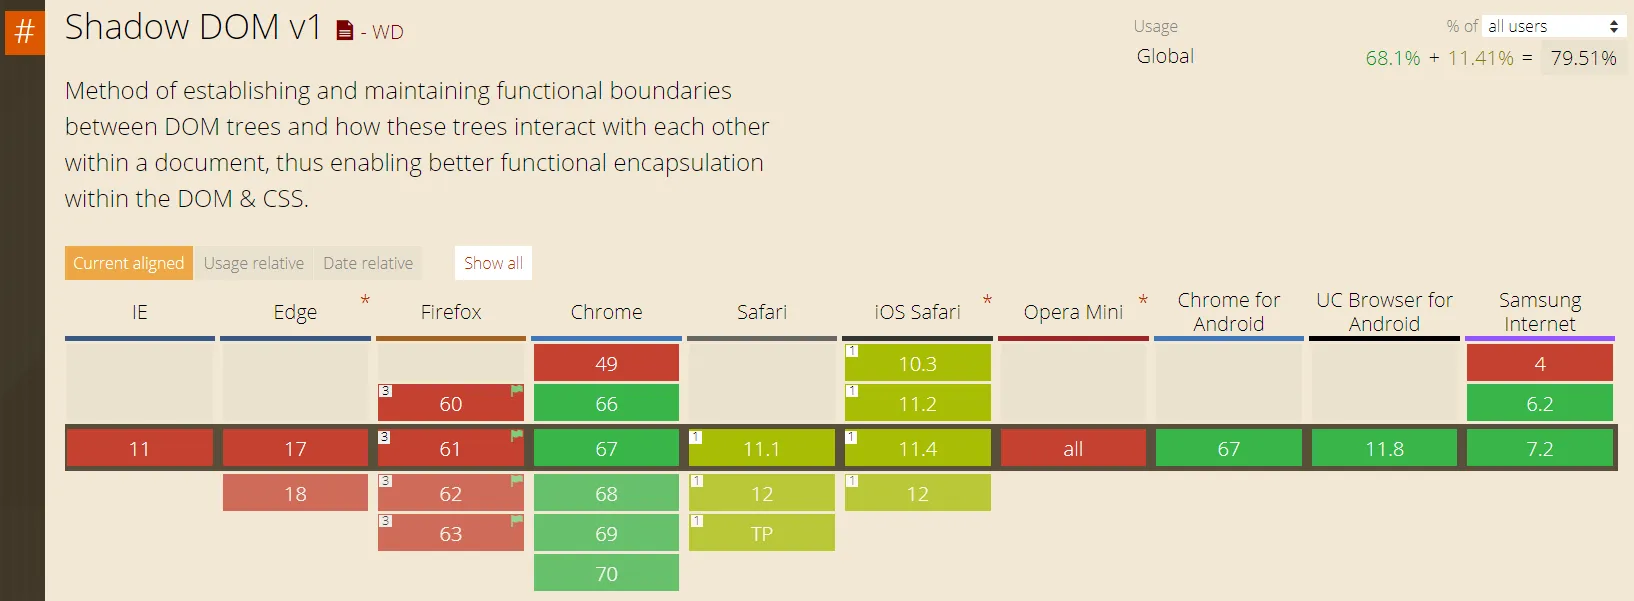Click the flag icon on Firefox 63 cell
The image size is (1634, 601).
[x=516, y=520]
